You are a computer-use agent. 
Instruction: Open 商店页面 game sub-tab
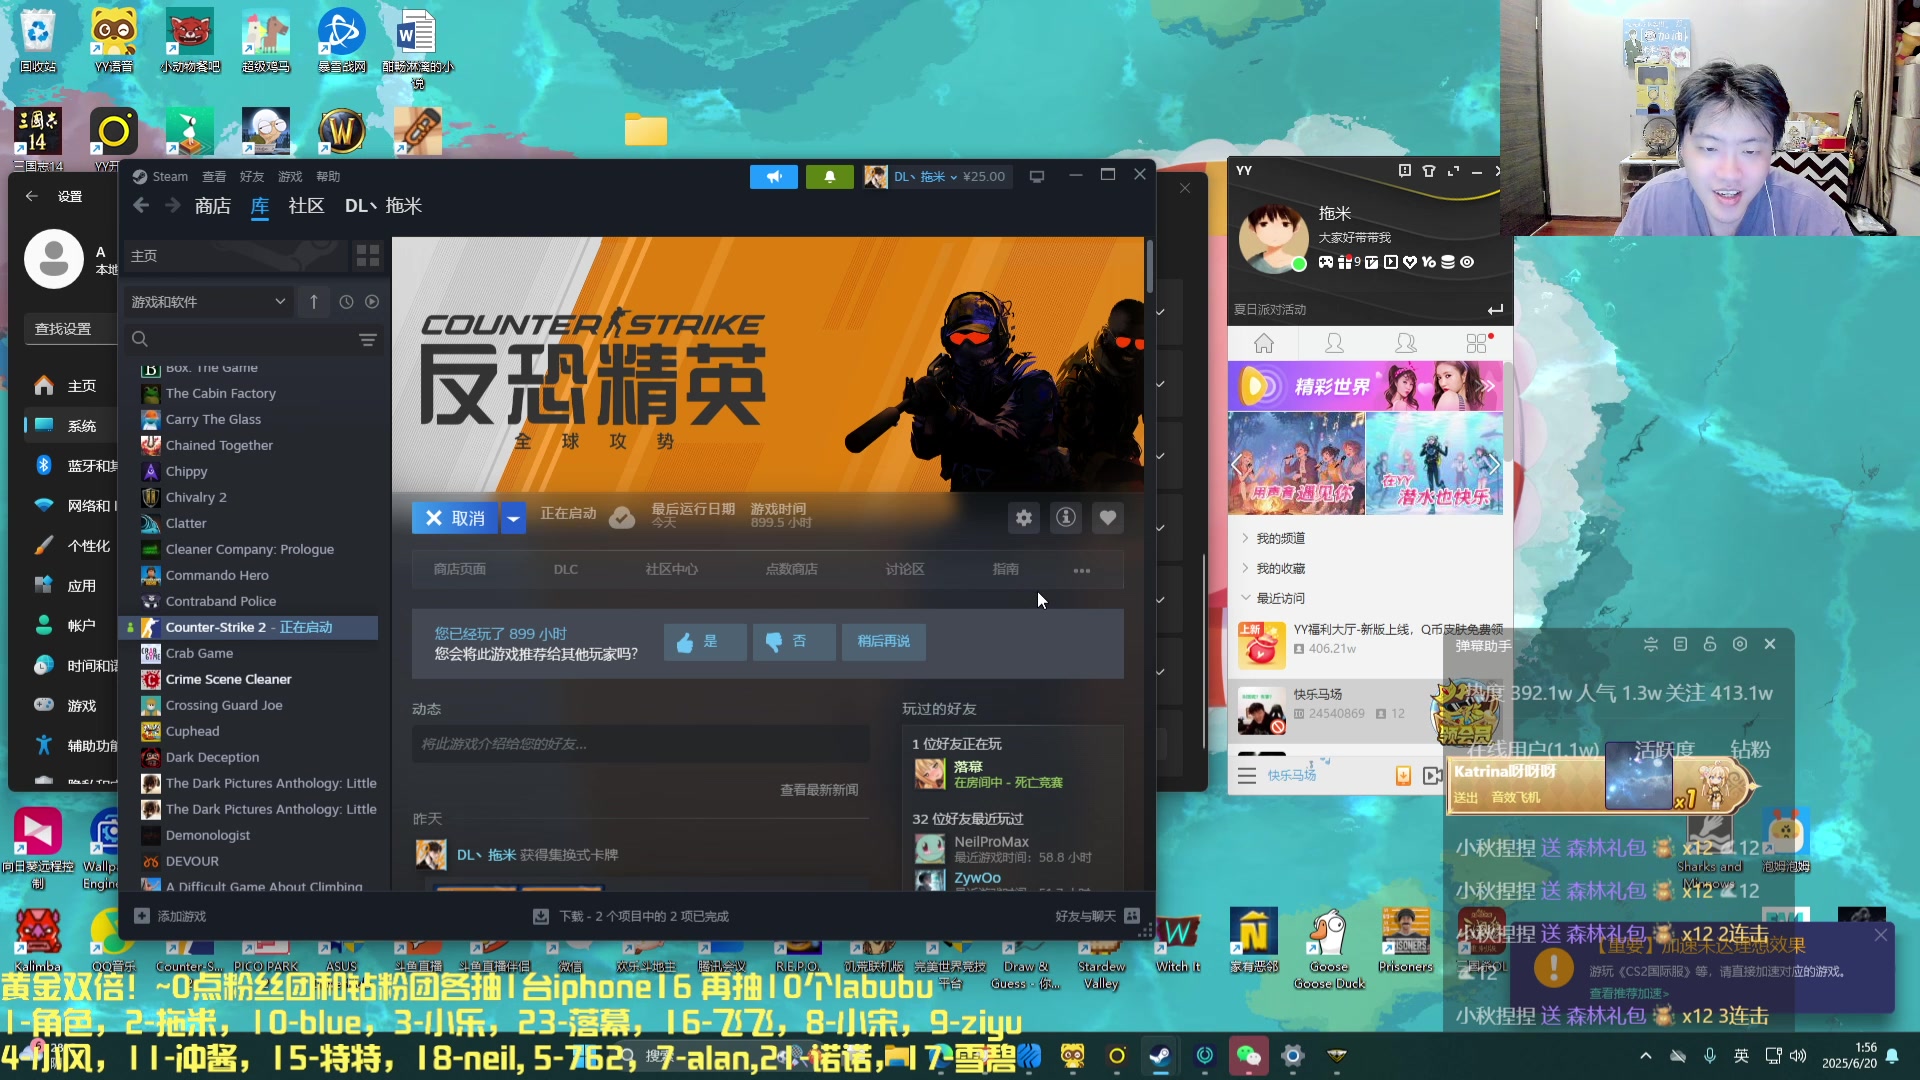pos(460,569)
